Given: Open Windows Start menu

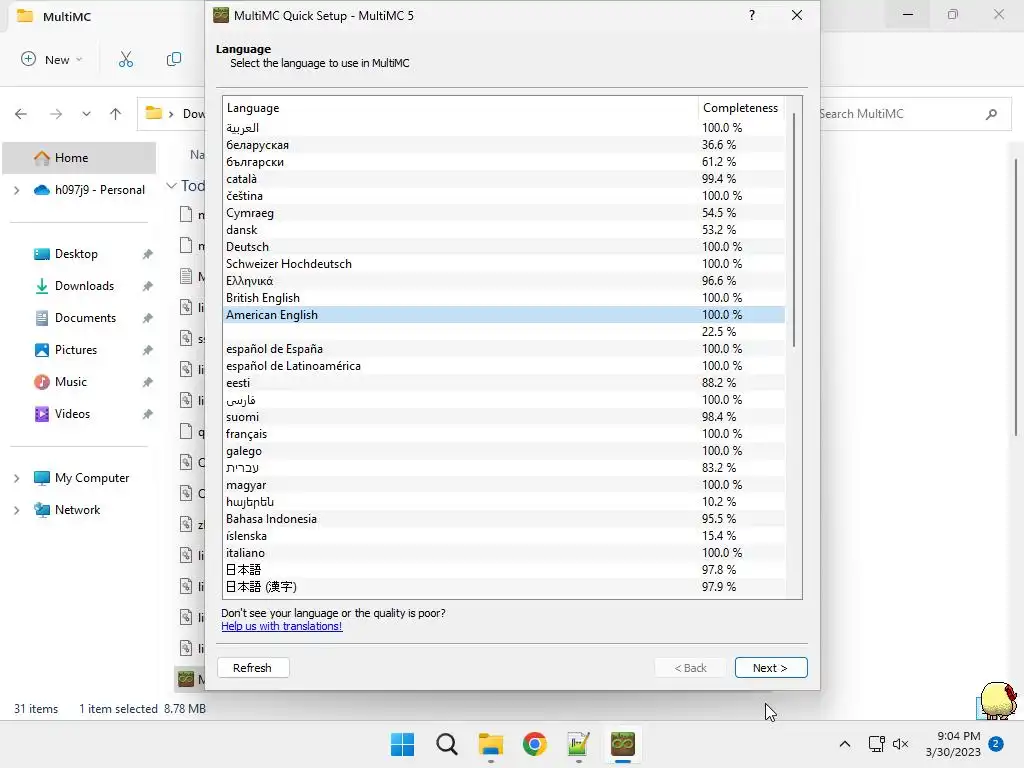Looking at the screenshot, I should (402, 744).
